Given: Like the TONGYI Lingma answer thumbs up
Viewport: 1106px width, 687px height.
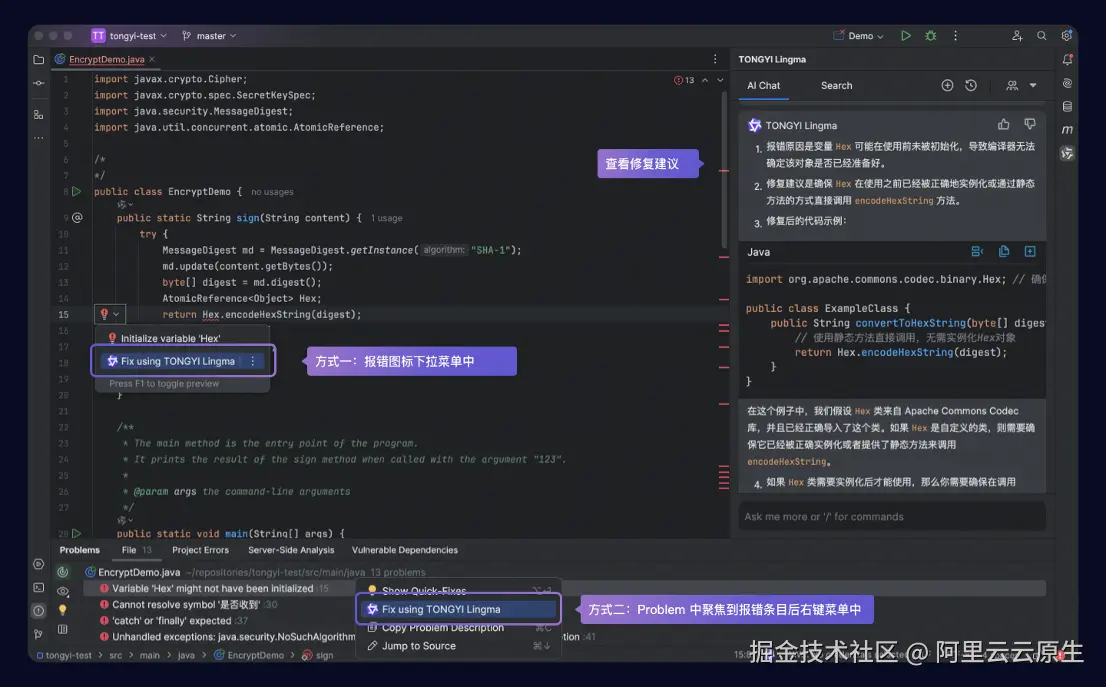Looking at the screenshot, I should click(x=1004, y=125).
